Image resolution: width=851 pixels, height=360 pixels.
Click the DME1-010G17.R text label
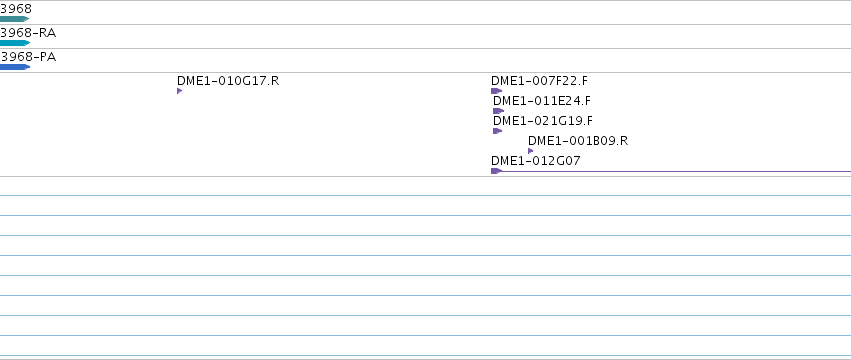(x=228, y=81)
